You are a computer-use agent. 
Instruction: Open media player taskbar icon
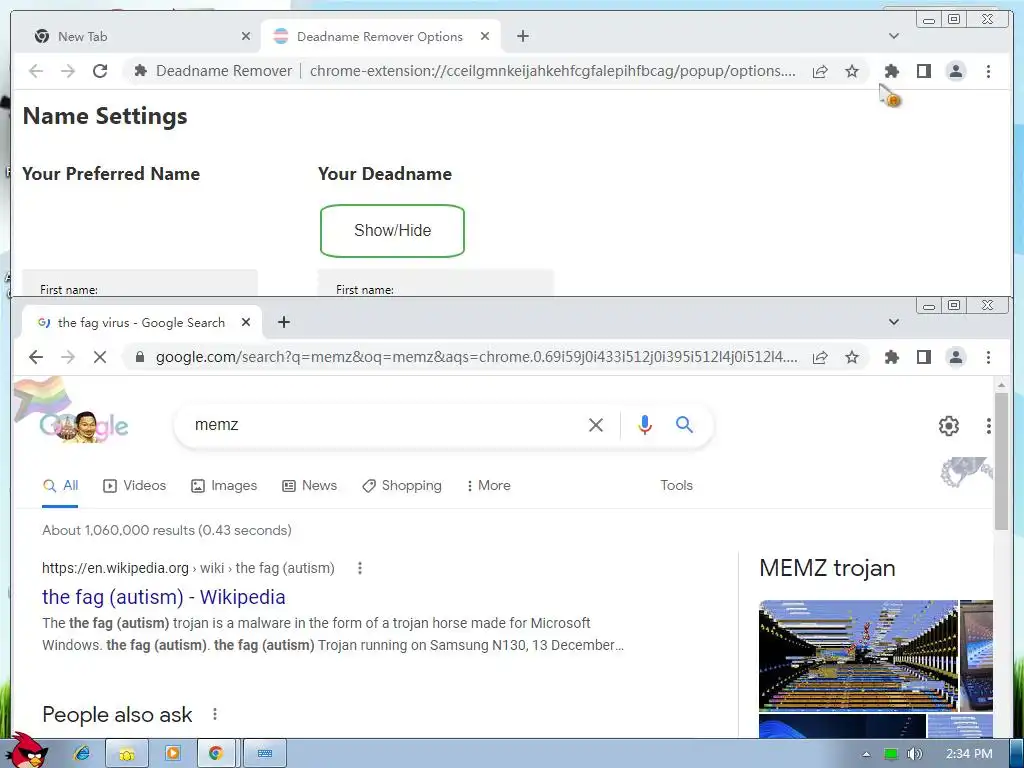[173, 753]
